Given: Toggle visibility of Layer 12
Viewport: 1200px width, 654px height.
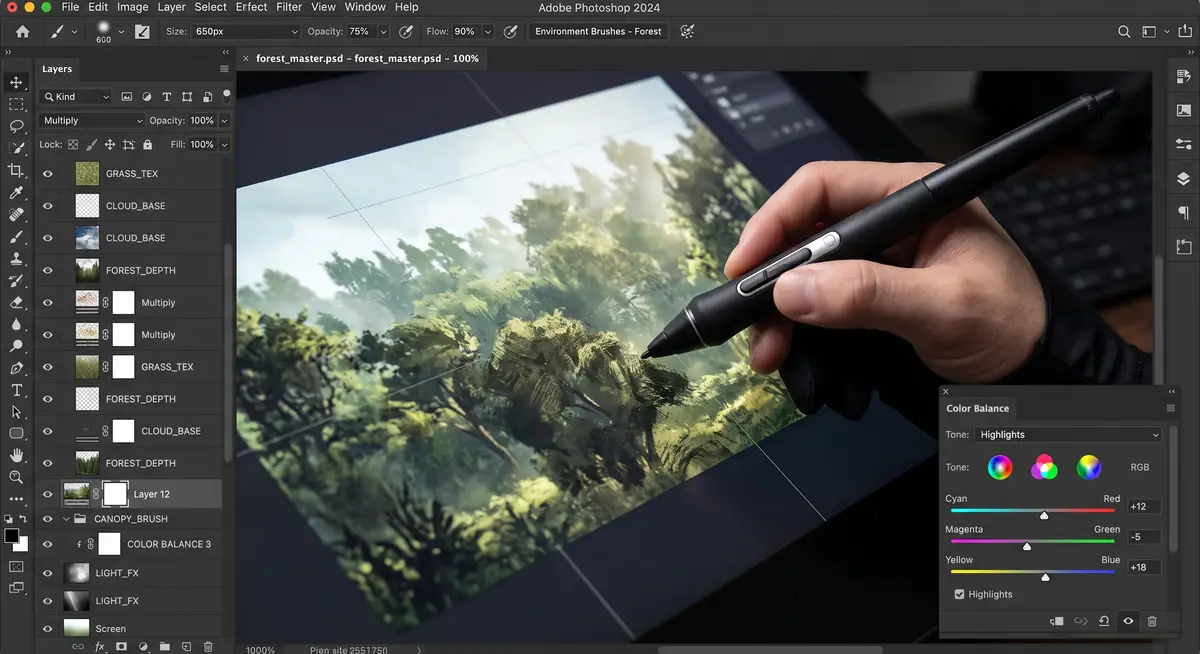Looking at the screenshot, I should (47, 494).
